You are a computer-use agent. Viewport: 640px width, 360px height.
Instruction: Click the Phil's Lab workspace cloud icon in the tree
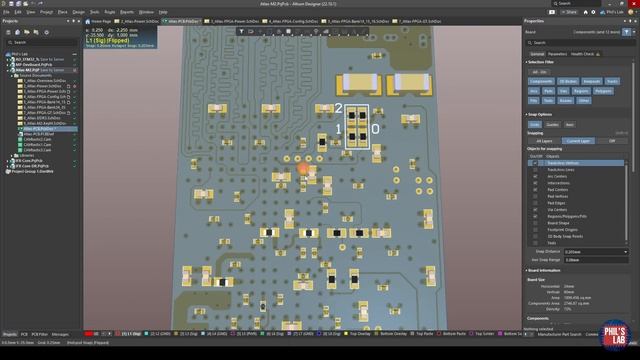tap(8, 54)
